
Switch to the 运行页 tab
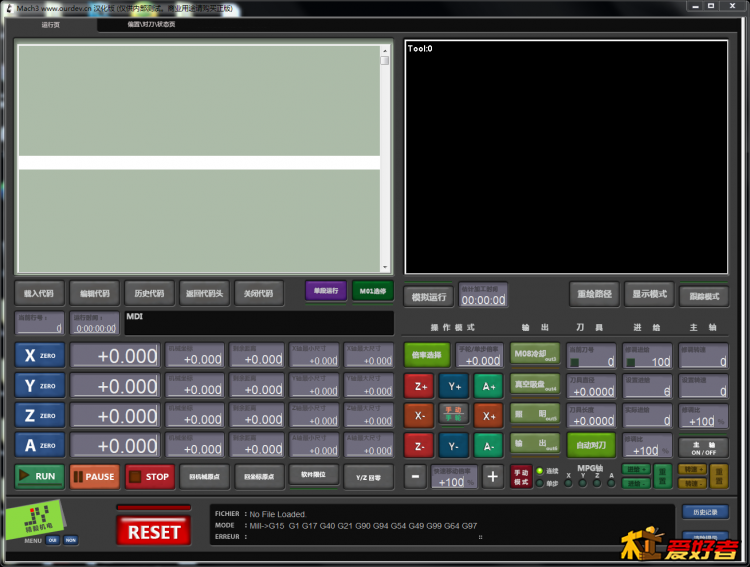[x=51, y=25]
